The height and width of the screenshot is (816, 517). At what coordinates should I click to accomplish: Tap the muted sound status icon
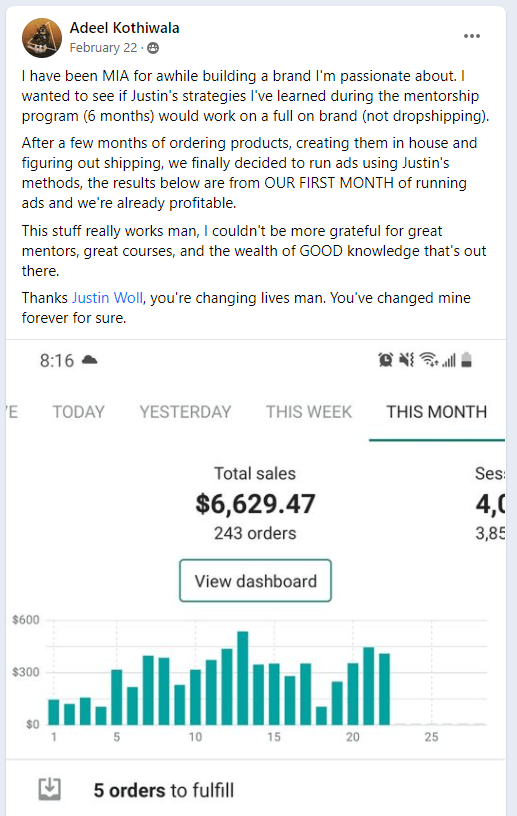(x=406, y=360)
